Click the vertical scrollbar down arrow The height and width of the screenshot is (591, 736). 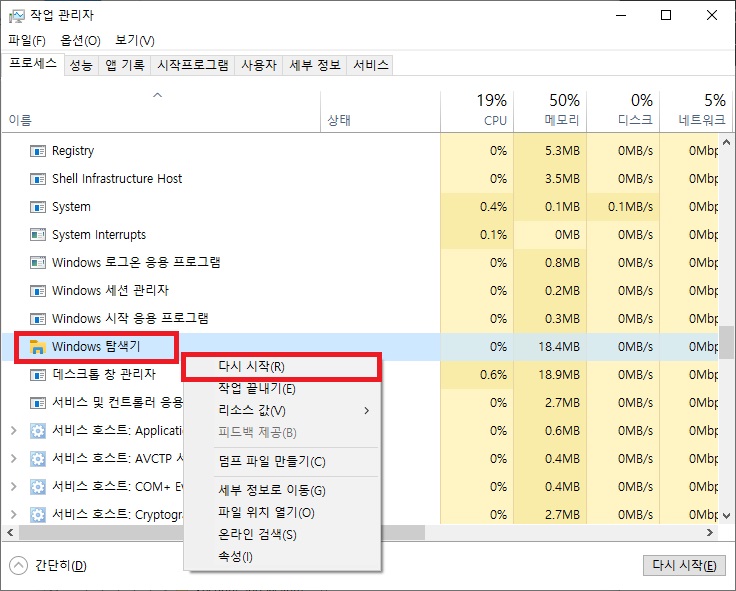(x=727, y=516)
